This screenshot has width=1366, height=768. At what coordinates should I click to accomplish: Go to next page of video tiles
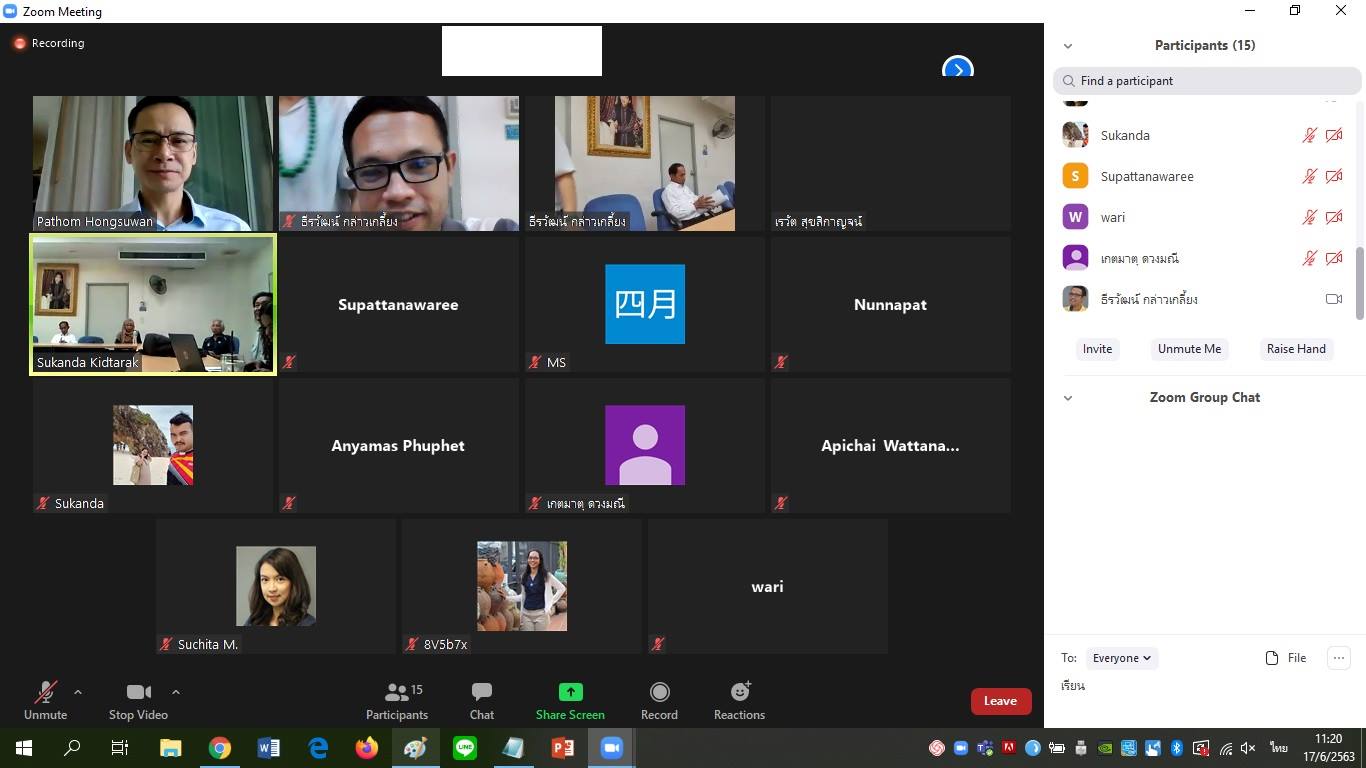click(957, 69)
